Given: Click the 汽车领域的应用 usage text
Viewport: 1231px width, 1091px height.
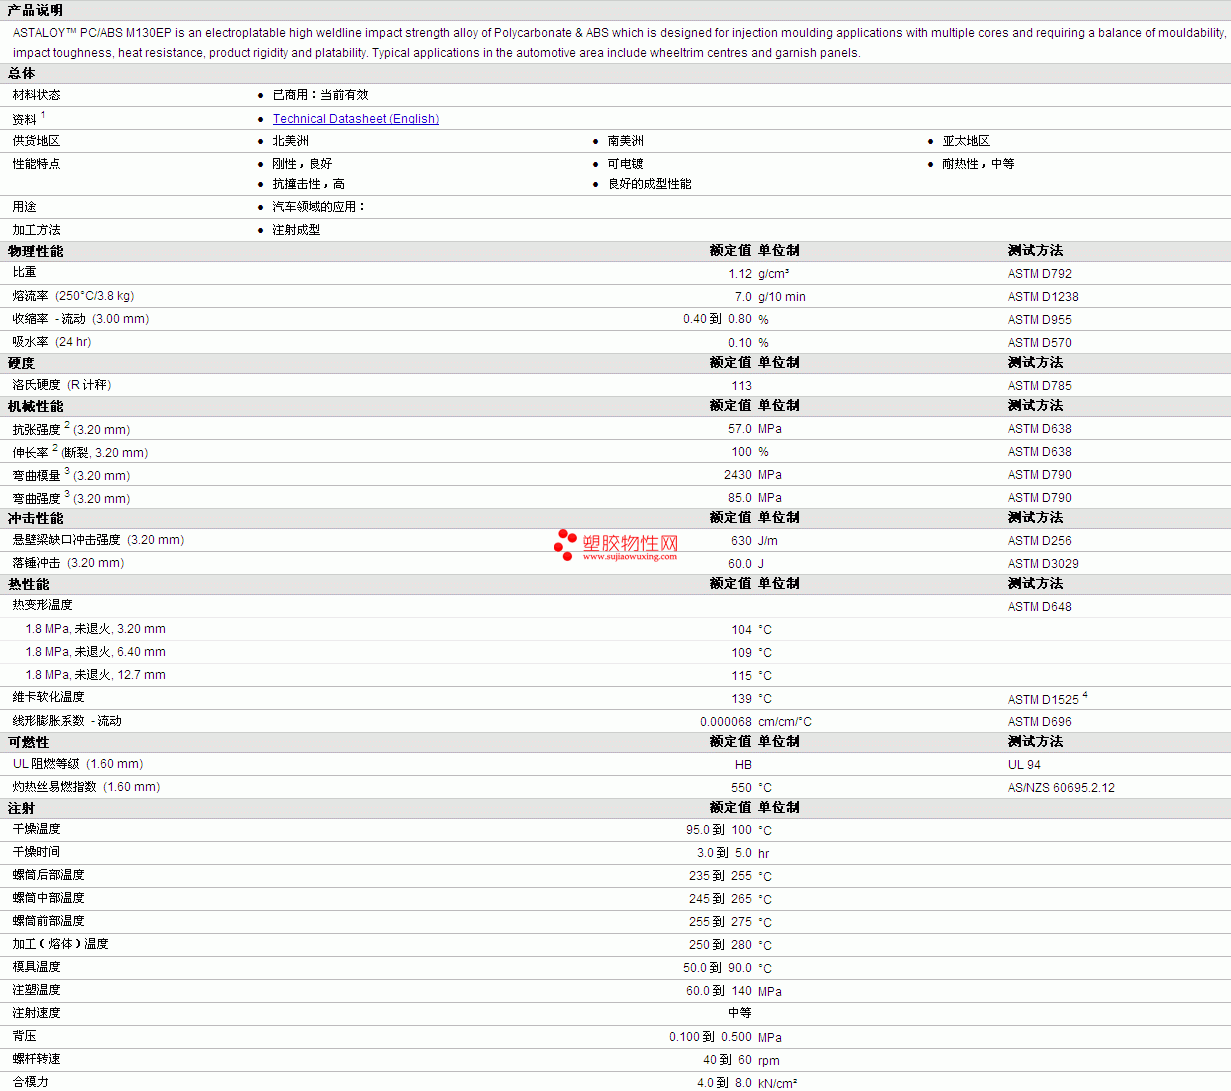Looking at the screenshot, I should (x=319, y=207).
